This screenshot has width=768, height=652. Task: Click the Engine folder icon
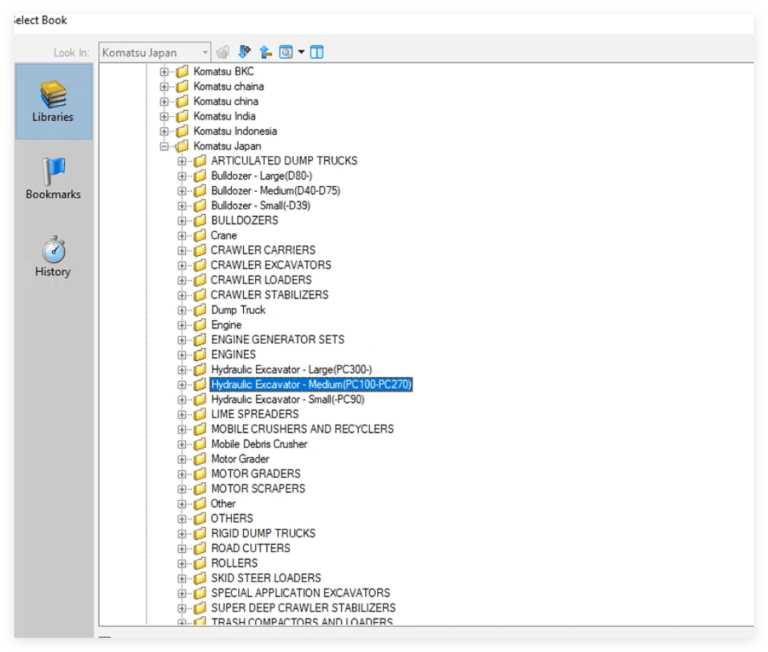point(200,325)
